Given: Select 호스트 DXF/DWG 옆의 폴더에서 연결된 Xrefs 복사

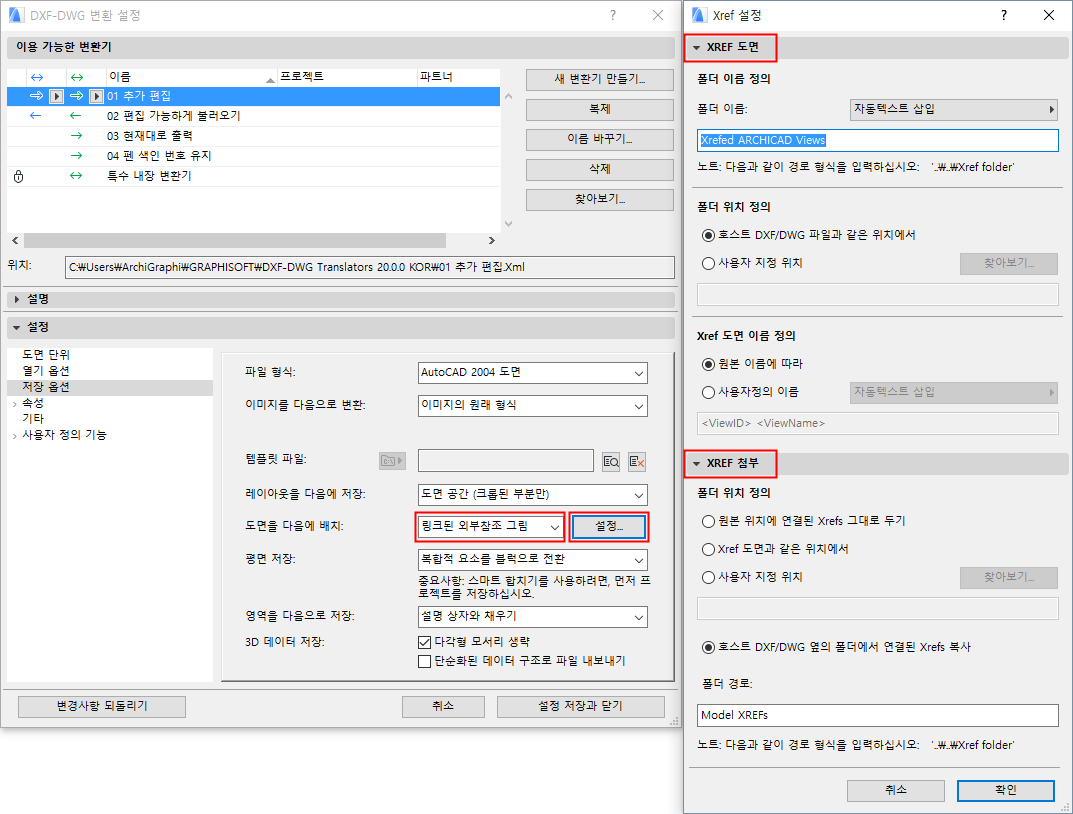Looking at the screenshot, I should [709, 647].
